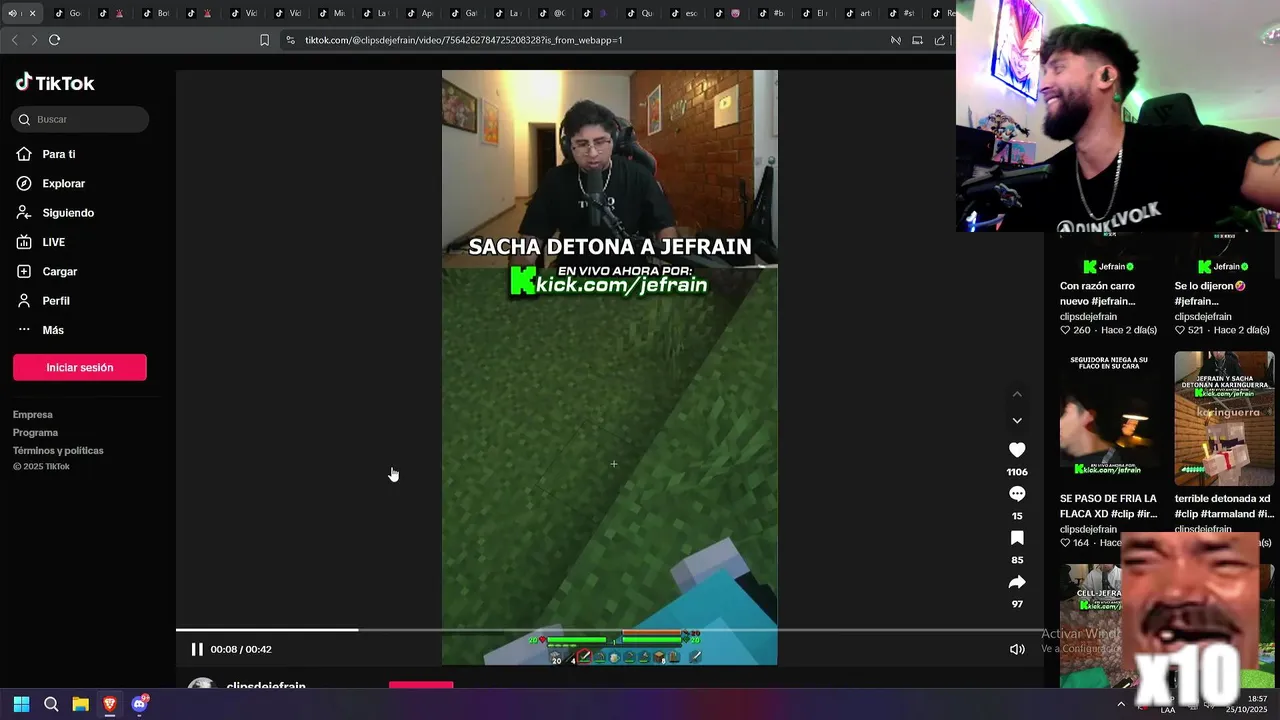Go to previous video with up chevron
Viewport: 1280px width, 720px height.
pos(1017,394)
